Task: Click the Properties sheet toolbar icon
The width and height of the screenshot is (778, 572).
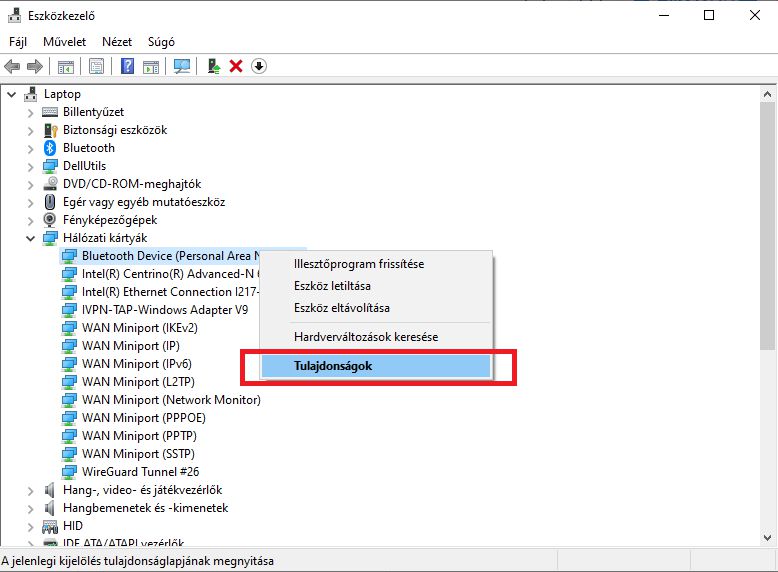Action: point(97,66)
